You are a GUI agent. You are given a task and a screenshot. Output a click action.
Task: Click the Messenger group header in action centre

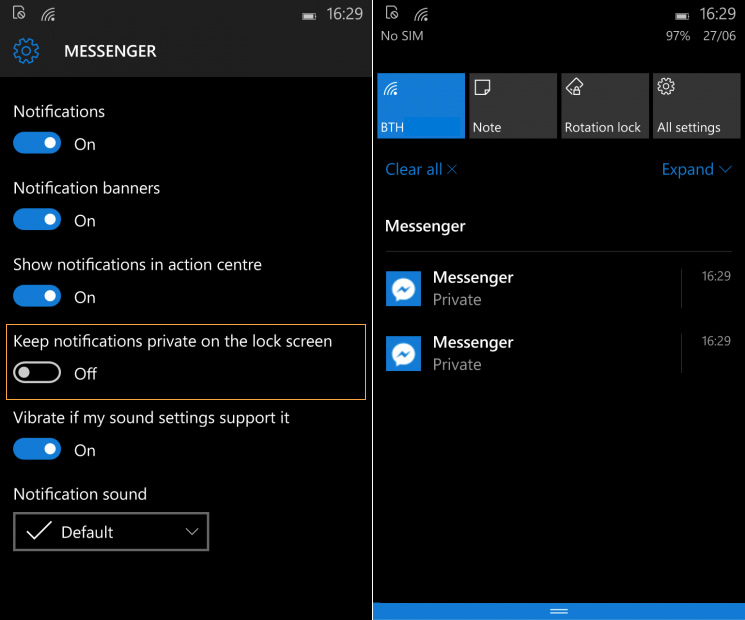click(425, 226)
